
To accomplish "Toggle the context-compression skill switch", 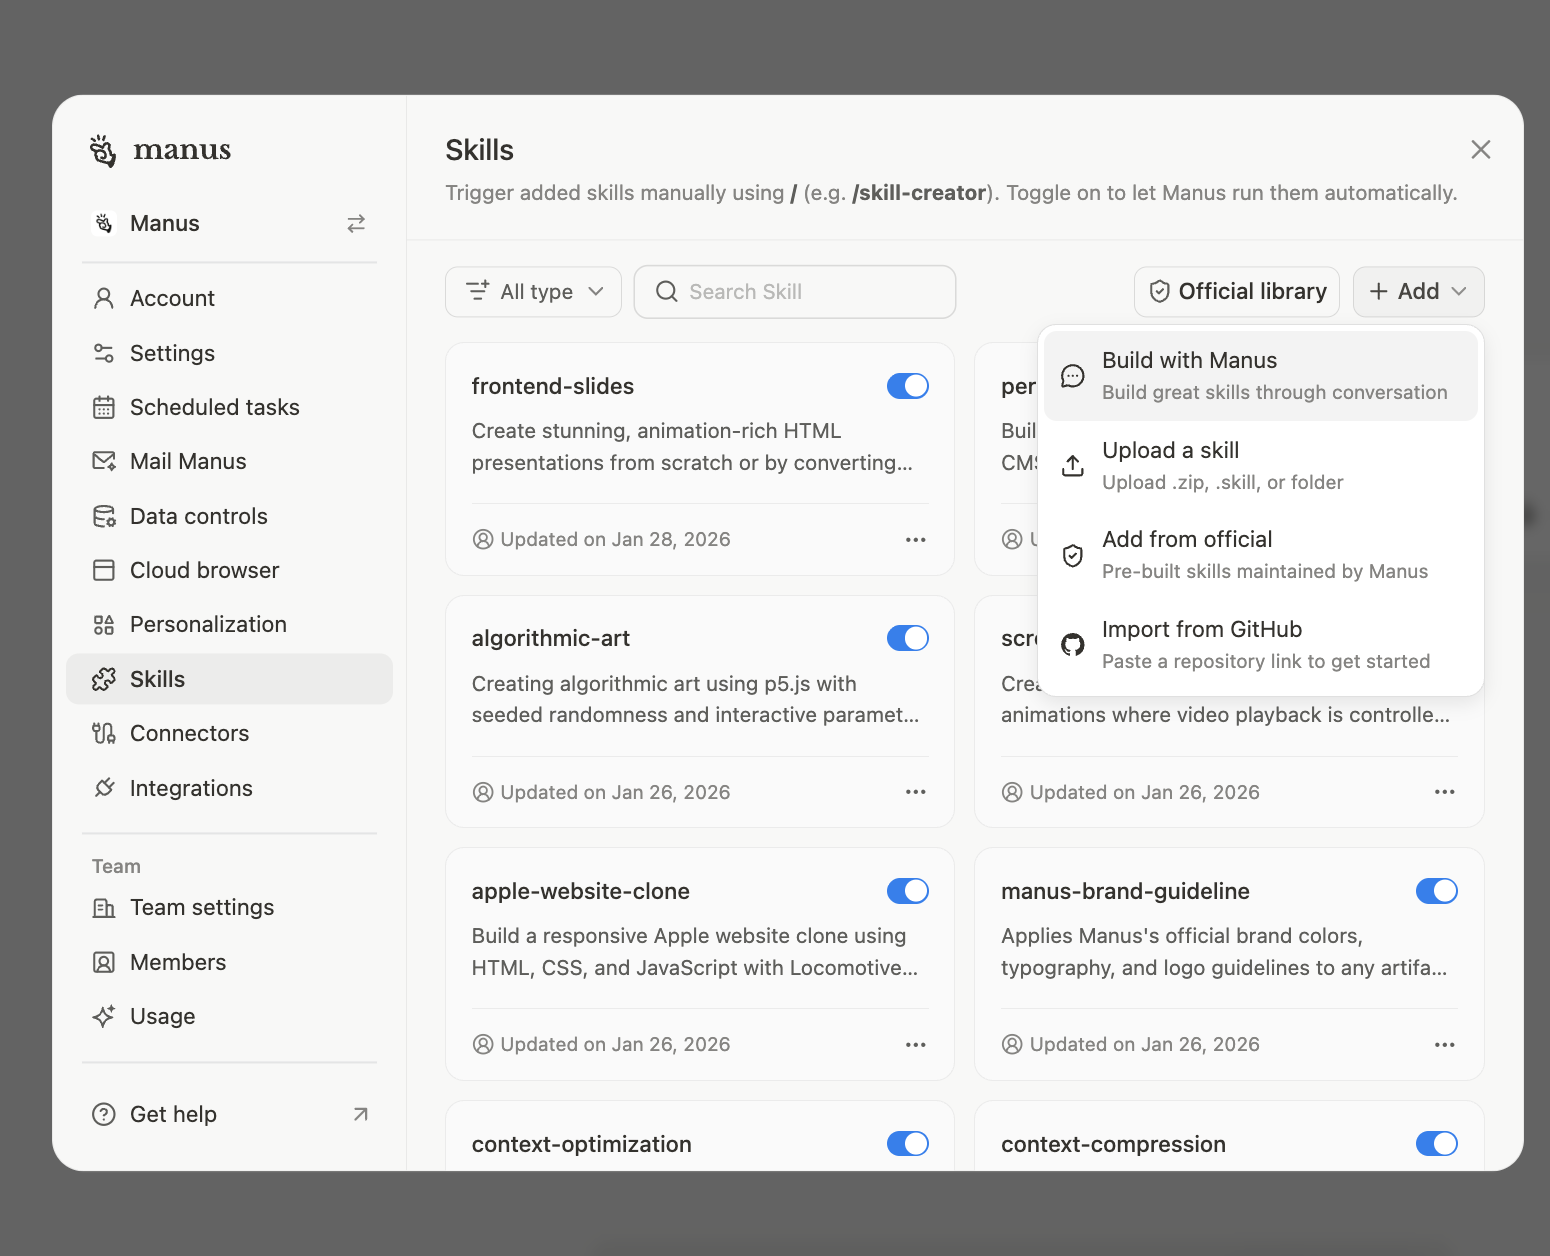I will (x=1437, y=1144).
